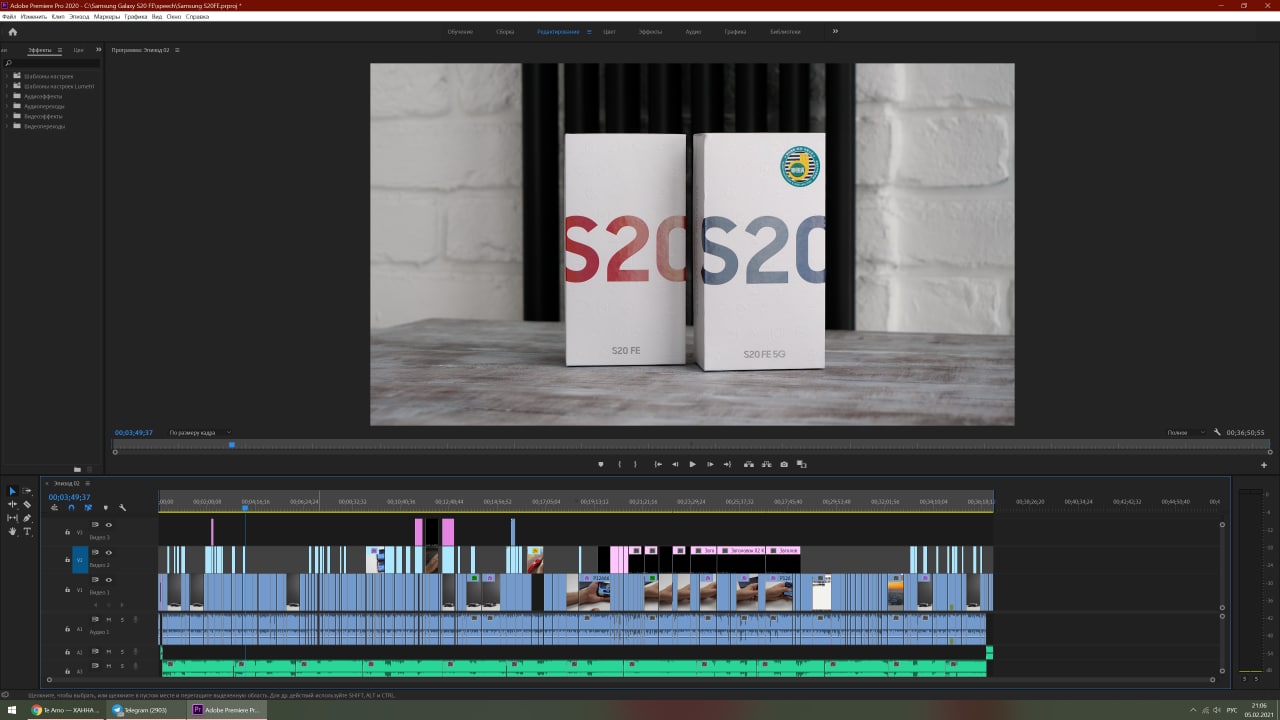Click the effects search field

coord(52,63)
